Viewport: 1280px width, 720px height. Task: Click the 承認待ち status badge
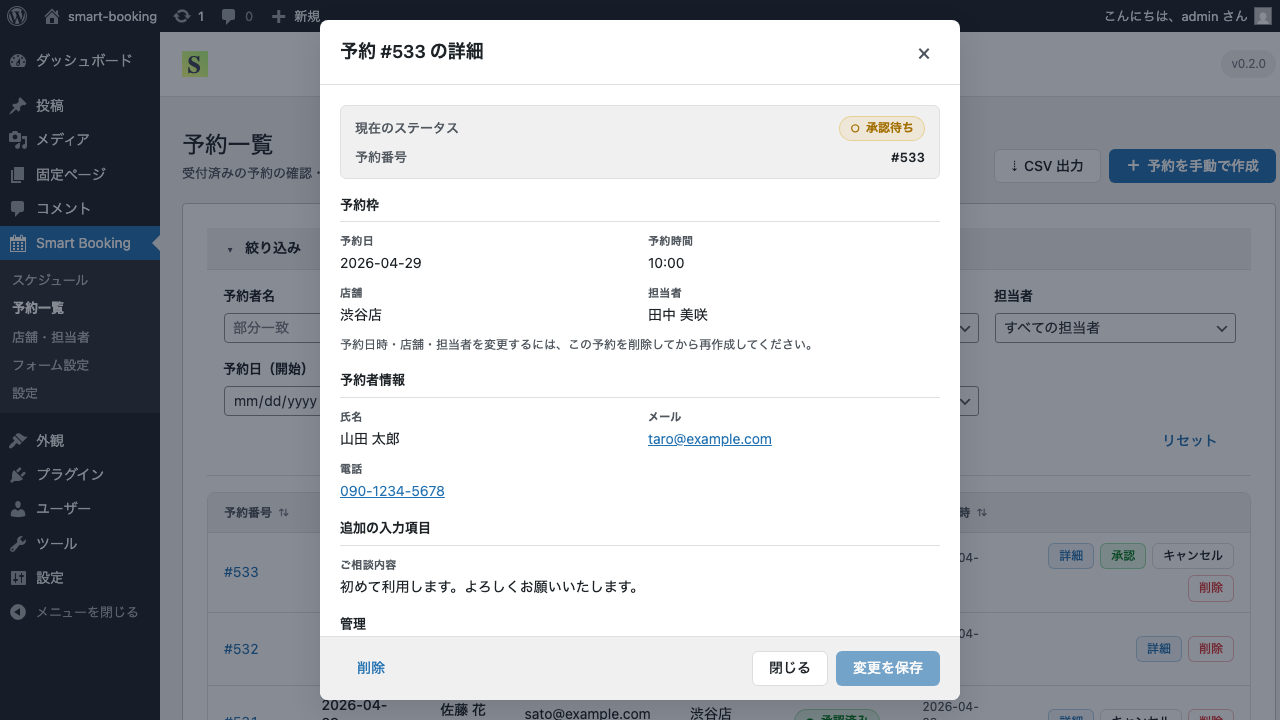tap(882, 128)
